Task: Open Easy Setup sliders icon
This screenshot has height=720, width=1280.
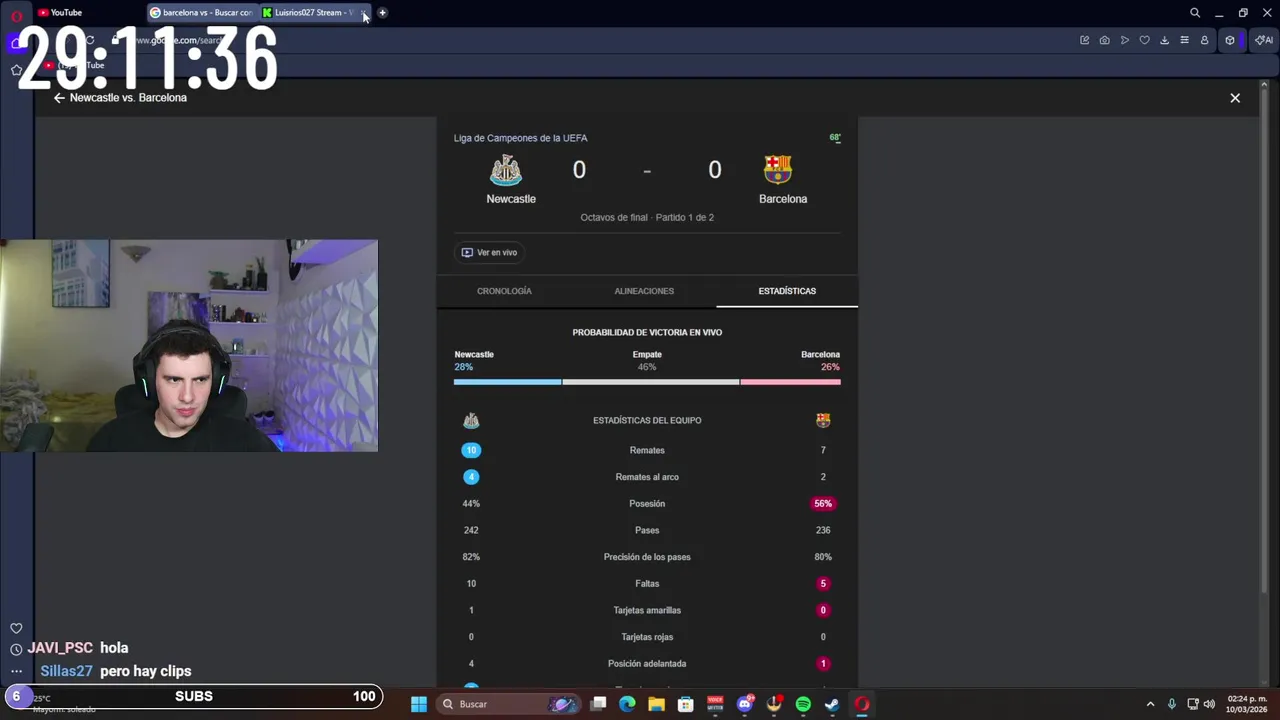Action: (x=1184, y=40)
